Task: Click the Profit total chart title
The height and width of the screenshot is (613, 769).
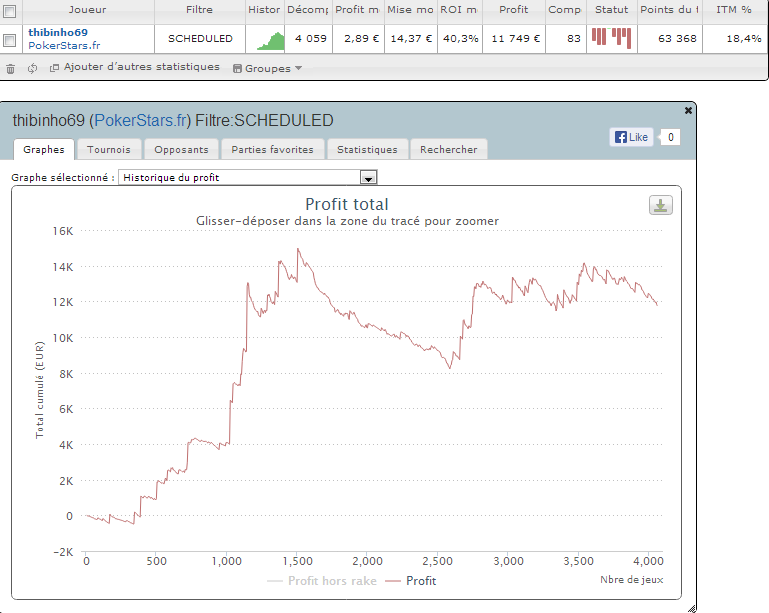Action: (x=347, y=204)
